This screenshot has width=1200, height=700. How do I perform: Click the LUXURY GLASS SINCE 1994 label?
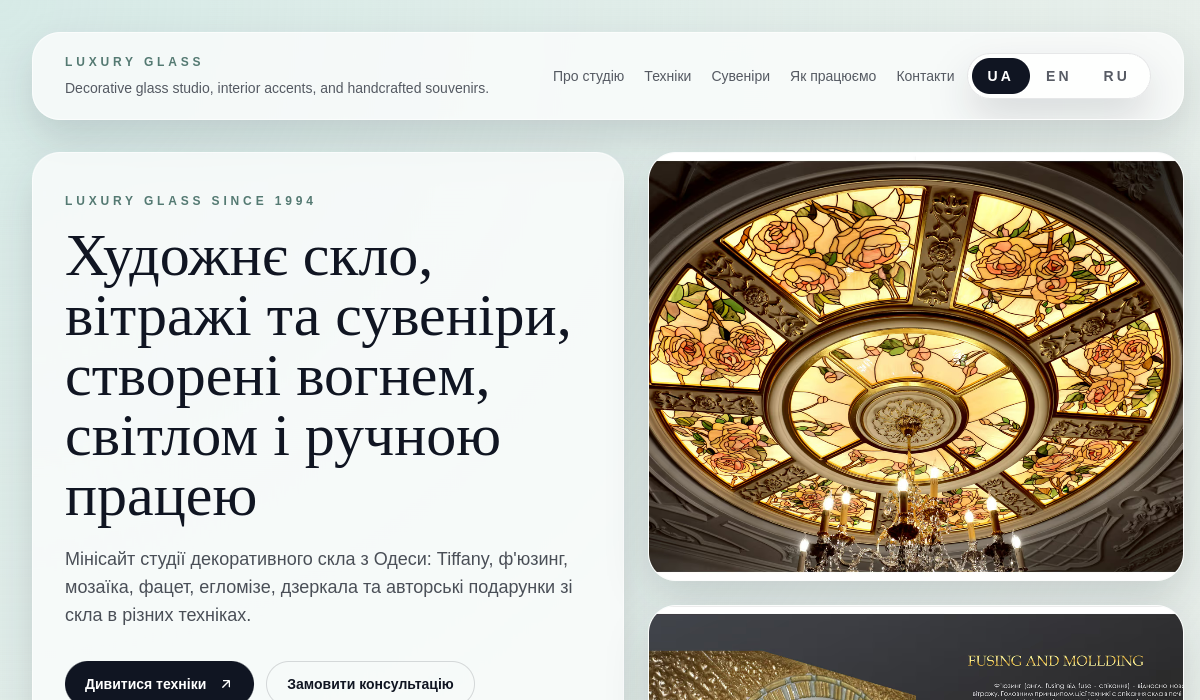coord(190,201)
